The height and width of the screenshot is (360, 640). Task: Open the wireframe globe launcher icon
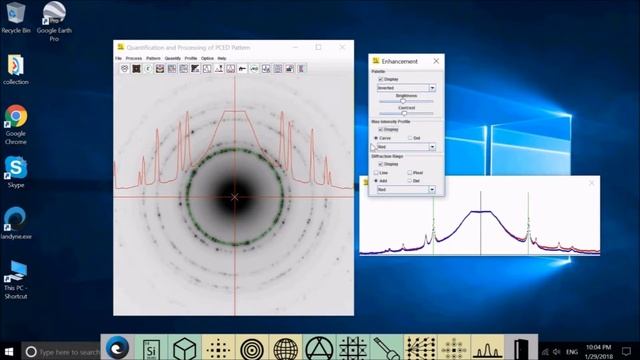(285, 349)
